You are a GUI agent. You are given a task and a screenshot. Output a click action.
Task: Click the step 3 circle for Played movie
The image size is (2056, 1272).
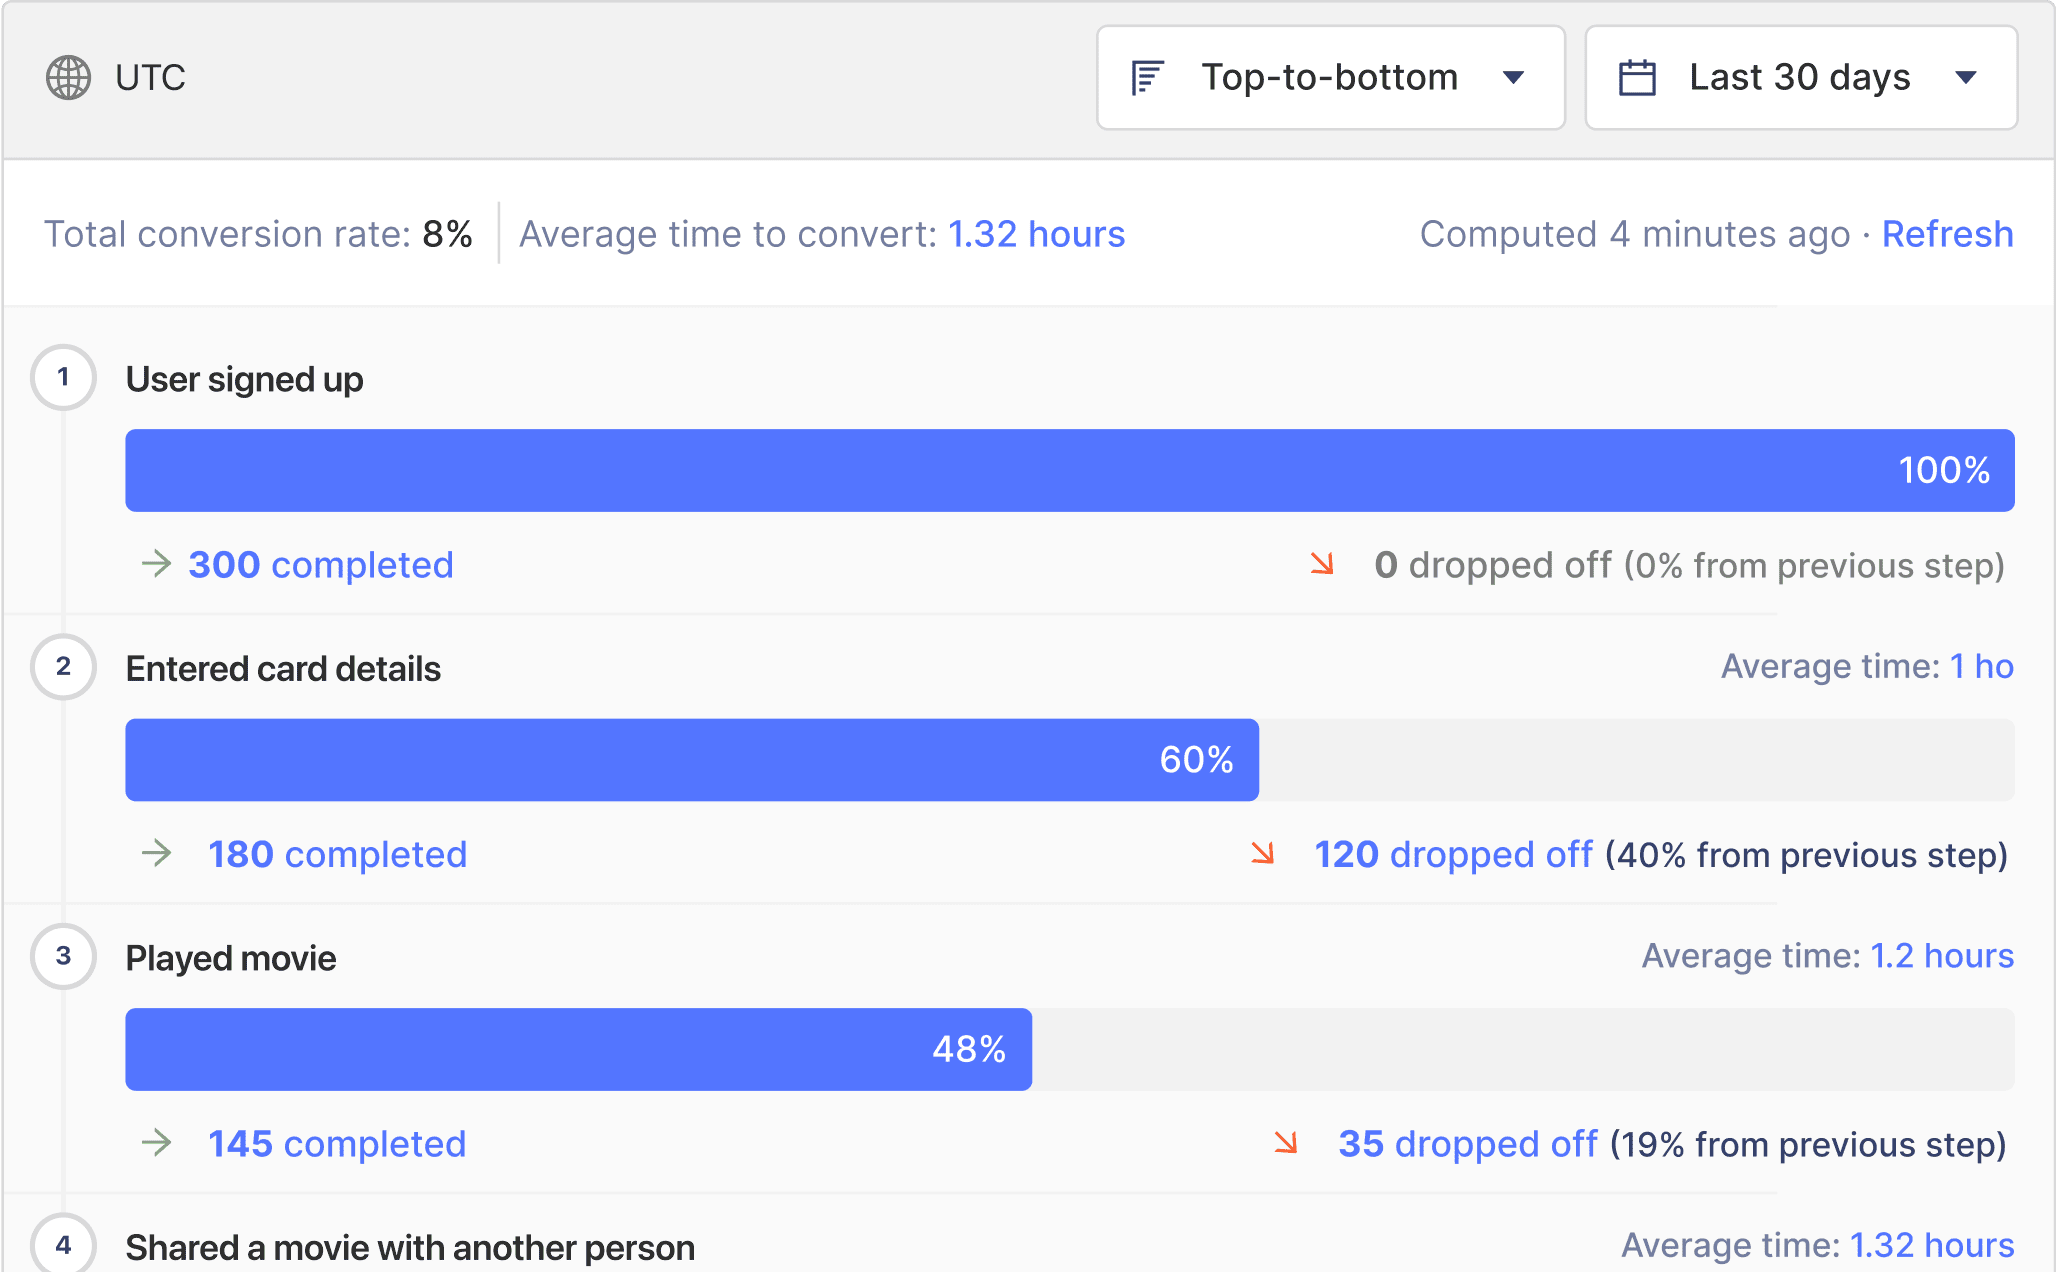63,957
